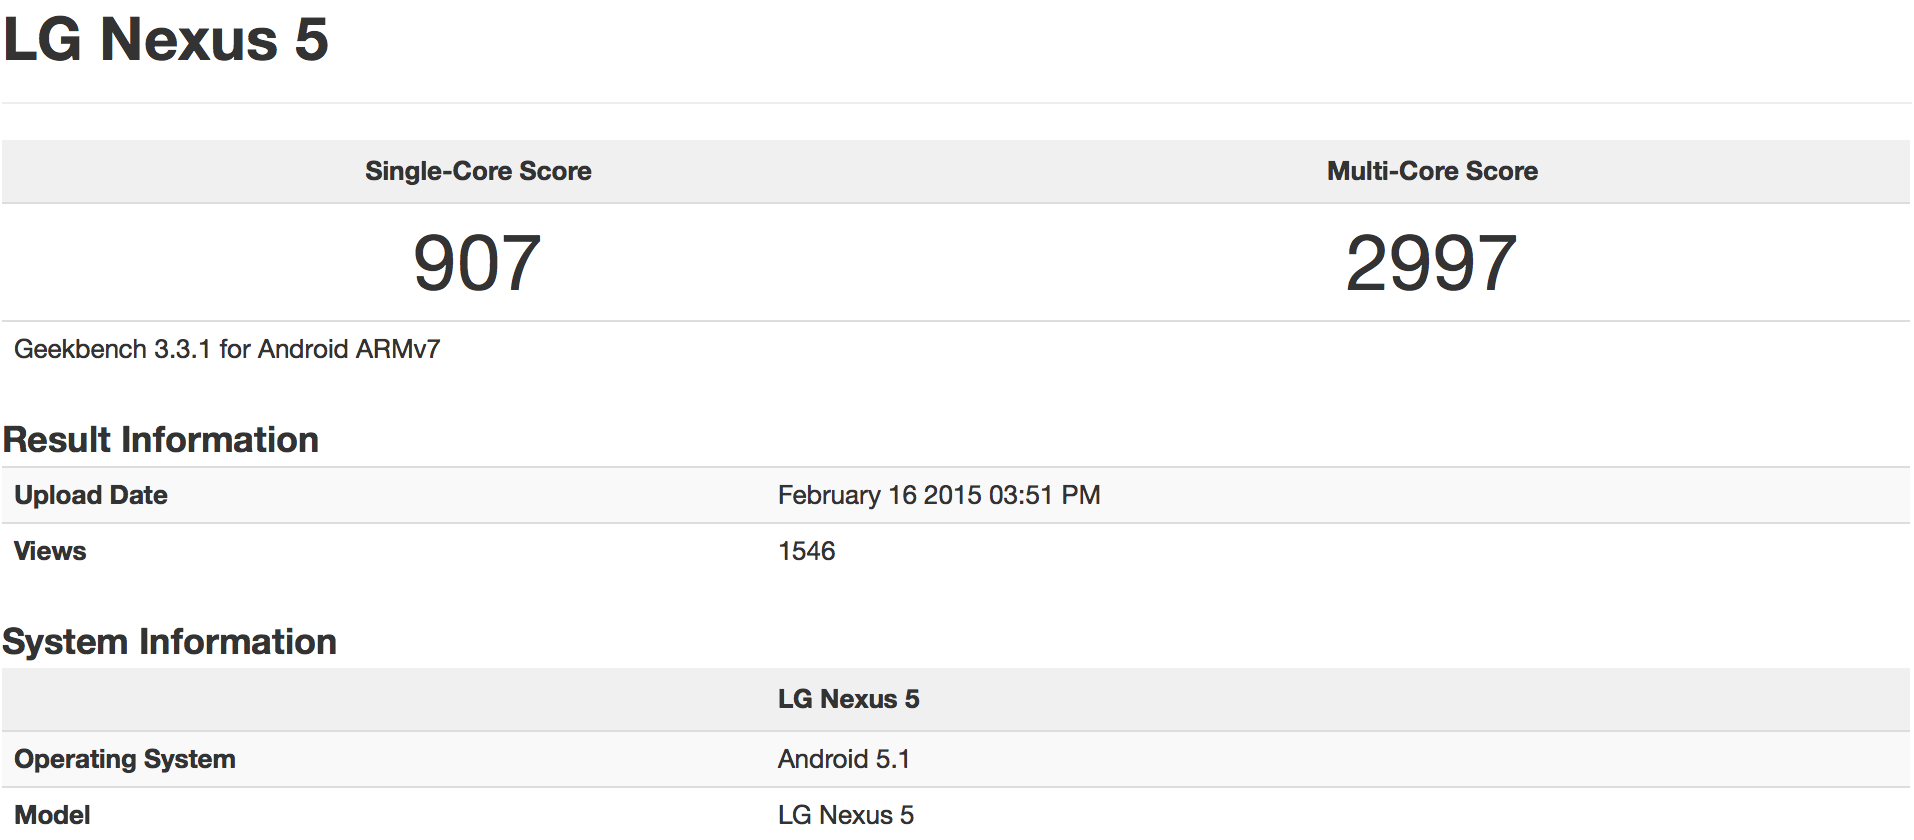Click the Upload Date row label
This screenshot has height=840, width=1914.
91,495
